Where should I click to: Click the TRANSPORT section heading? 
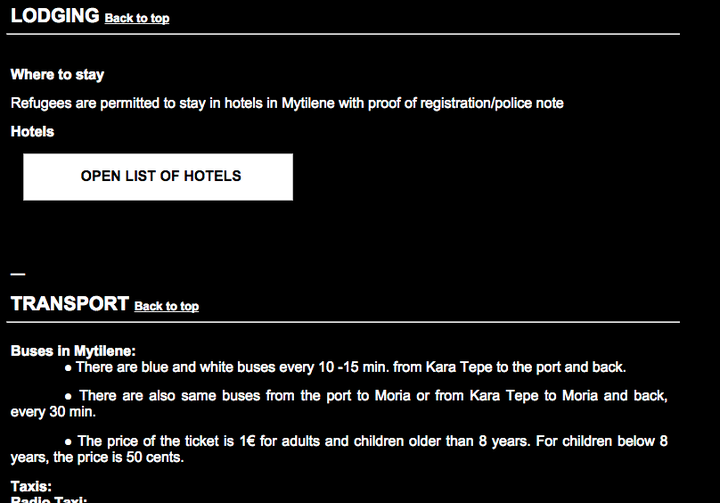70,304
